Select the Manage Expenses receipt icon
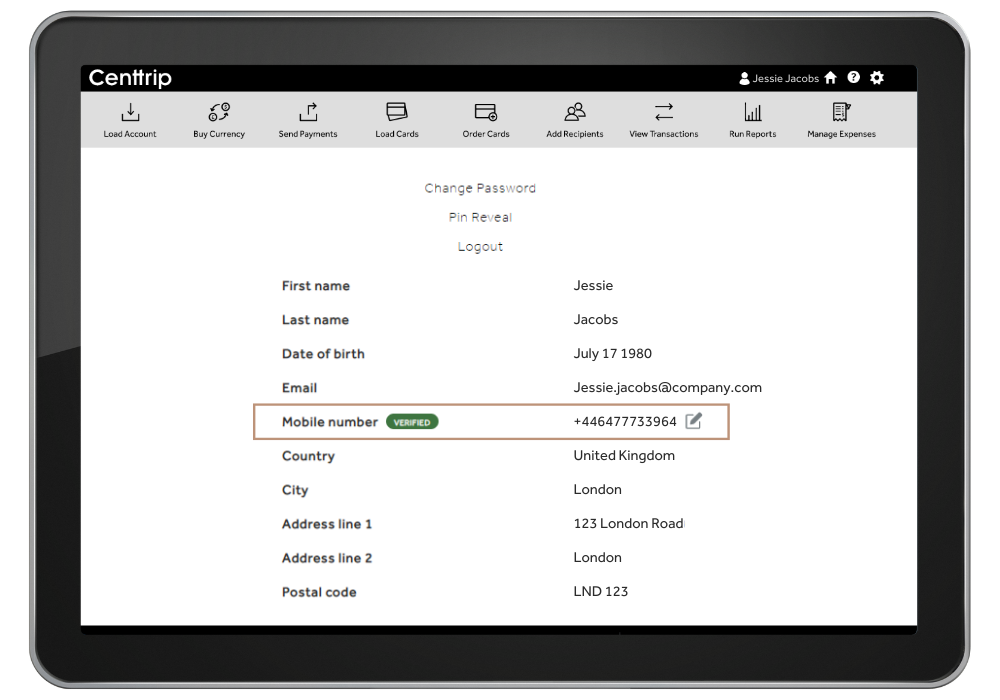The height and width of the screenshot is (700, 1000). click(x=841, y=112)
